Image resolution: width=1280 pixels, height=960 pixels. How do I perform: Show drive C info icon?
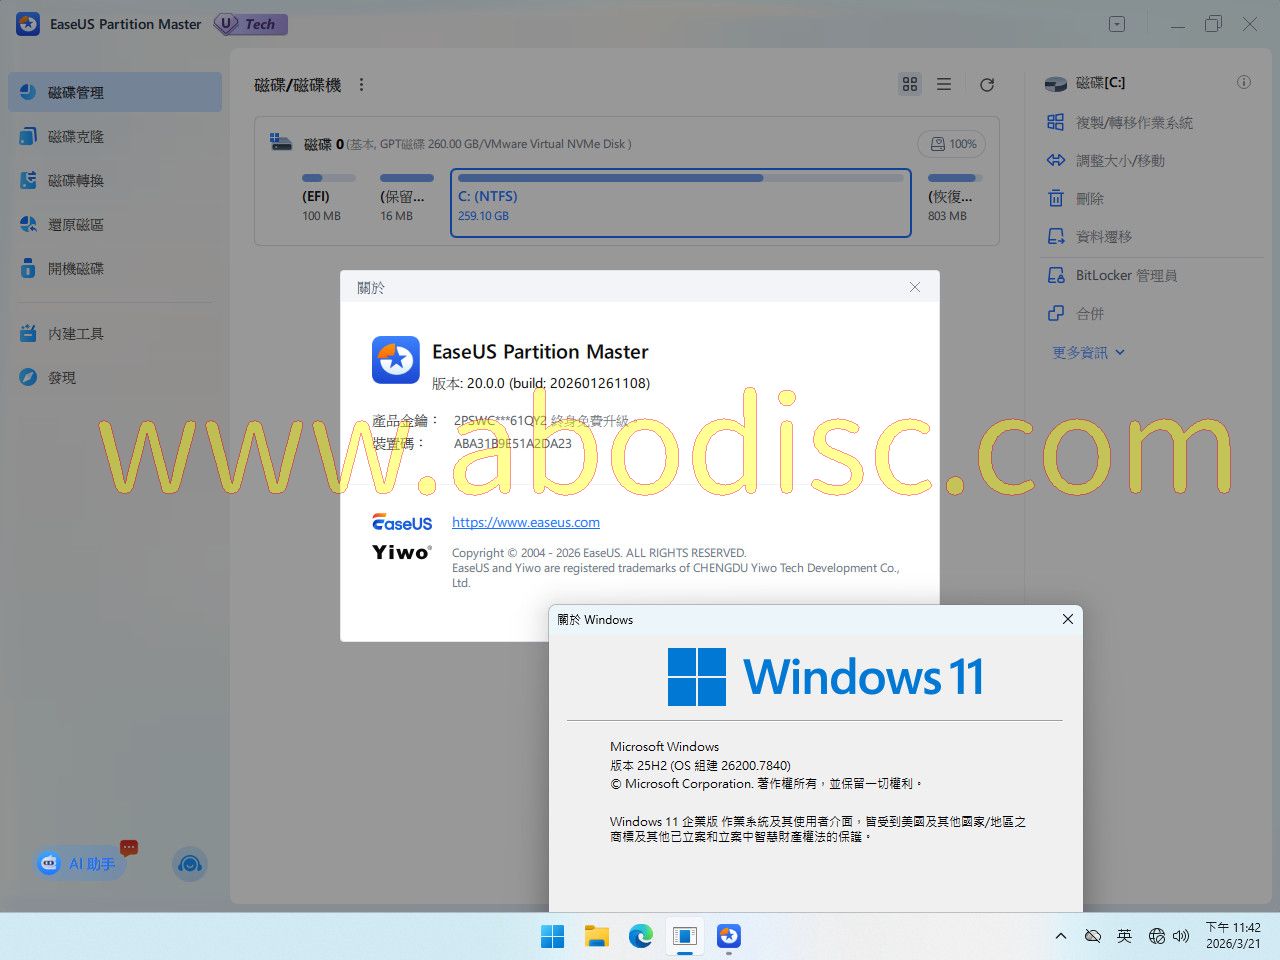1243,82
